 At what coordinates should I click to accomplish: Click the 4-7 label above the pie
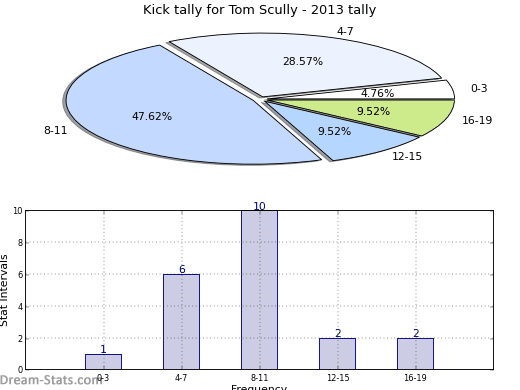coord(345,31)
